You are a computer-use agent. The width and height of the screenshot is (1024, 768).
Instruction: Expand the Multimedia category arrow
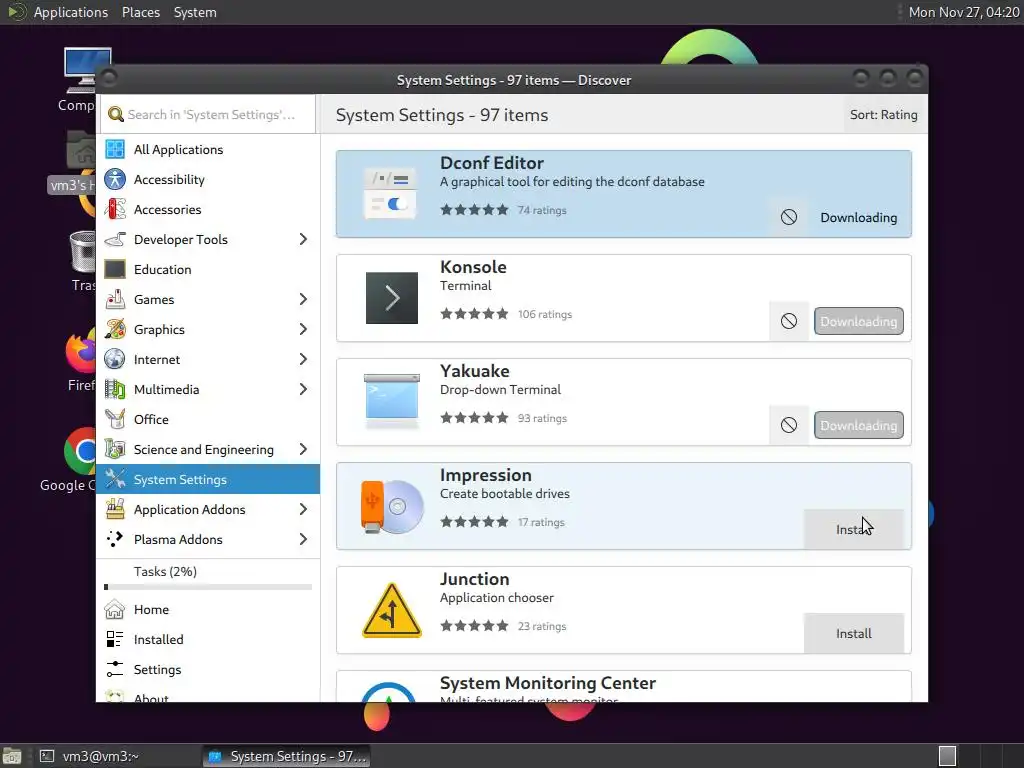(303, 390)
